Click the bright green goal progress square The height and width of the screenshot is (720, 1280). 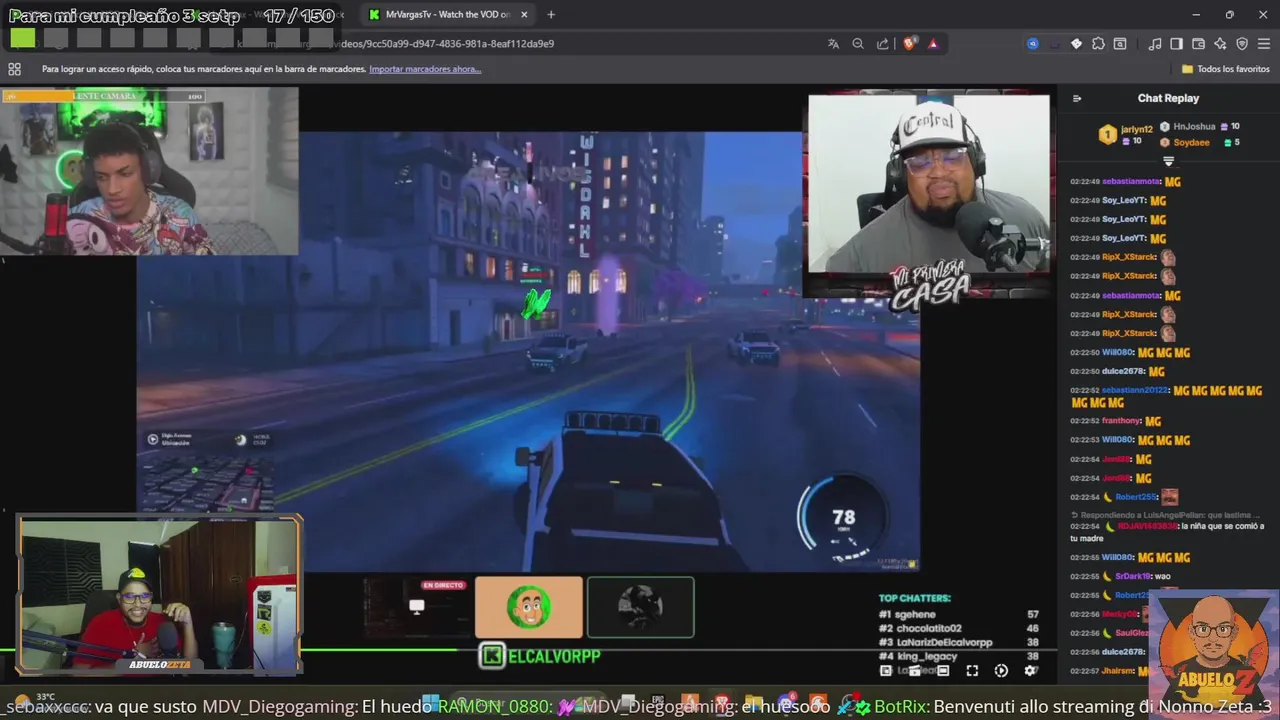tap(23, 39)
